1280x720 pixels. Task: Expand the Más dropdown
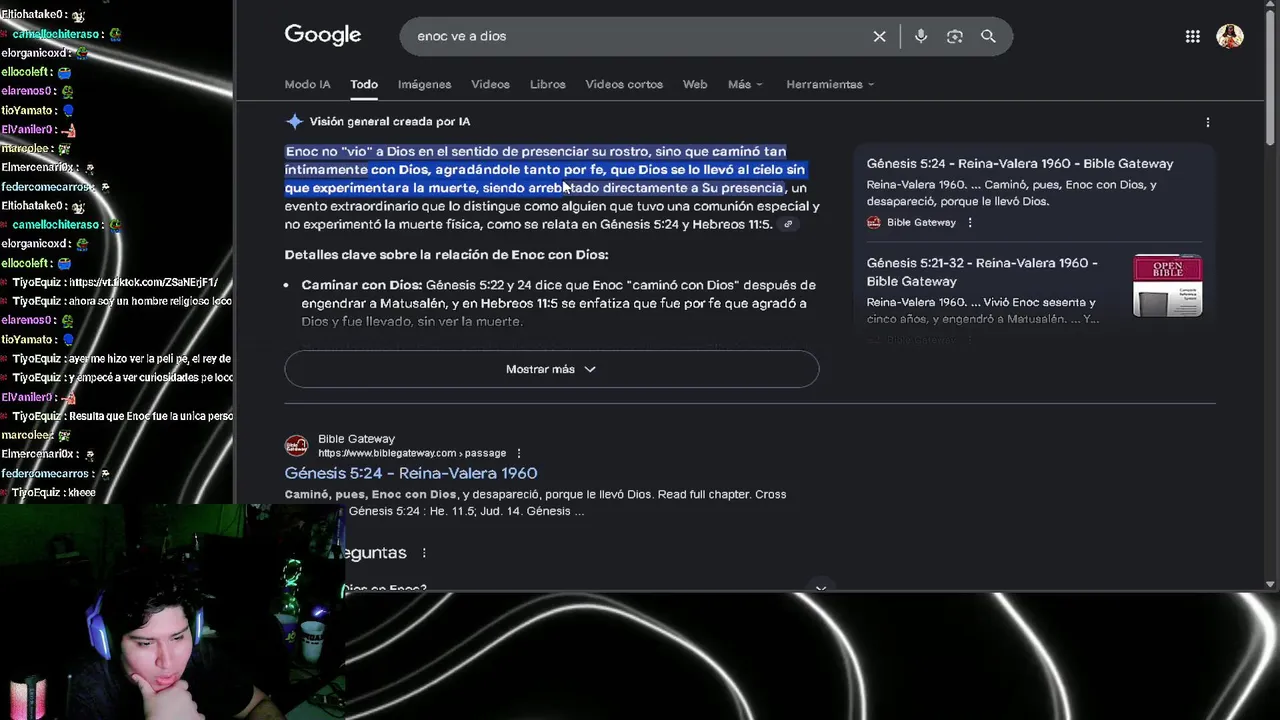pos(745,84)
